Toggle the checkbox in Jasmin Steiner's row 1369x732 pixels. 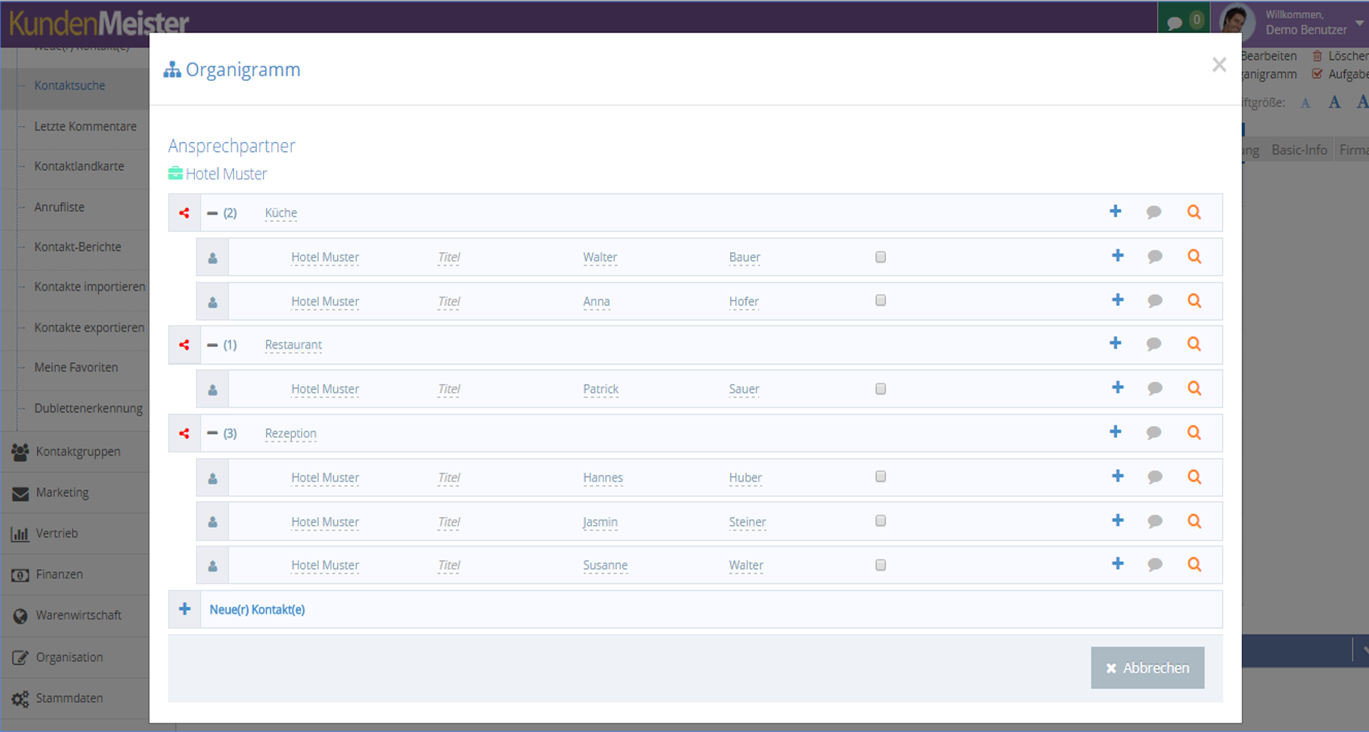[880, 521]
